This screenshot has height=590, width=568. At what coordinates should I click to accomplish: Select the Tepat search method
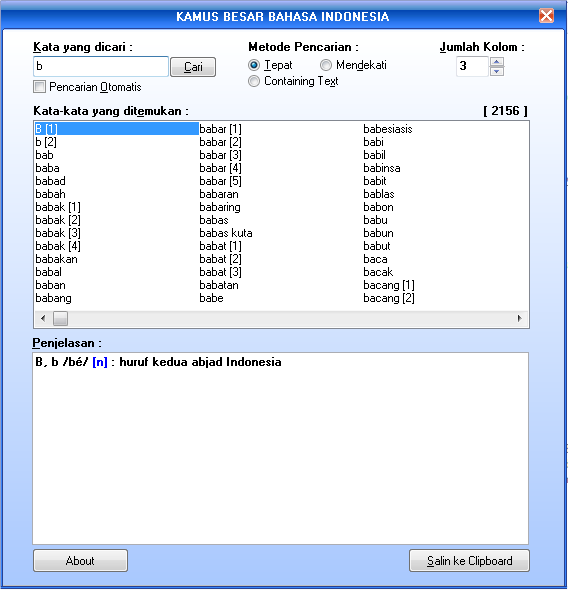(254, 65)
